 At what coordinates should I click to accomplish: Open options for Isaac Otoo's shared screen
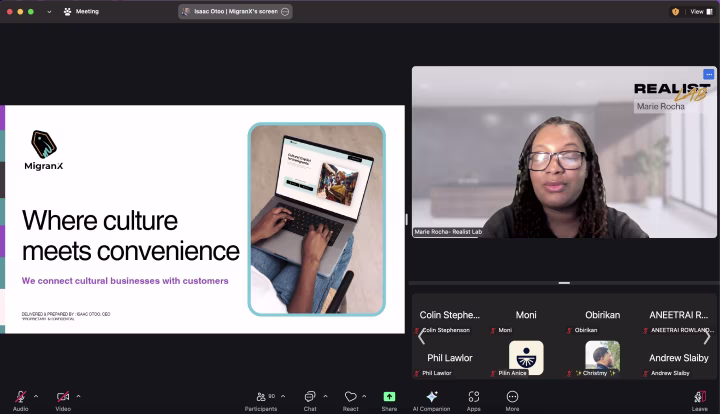click(x=285, y=11)
